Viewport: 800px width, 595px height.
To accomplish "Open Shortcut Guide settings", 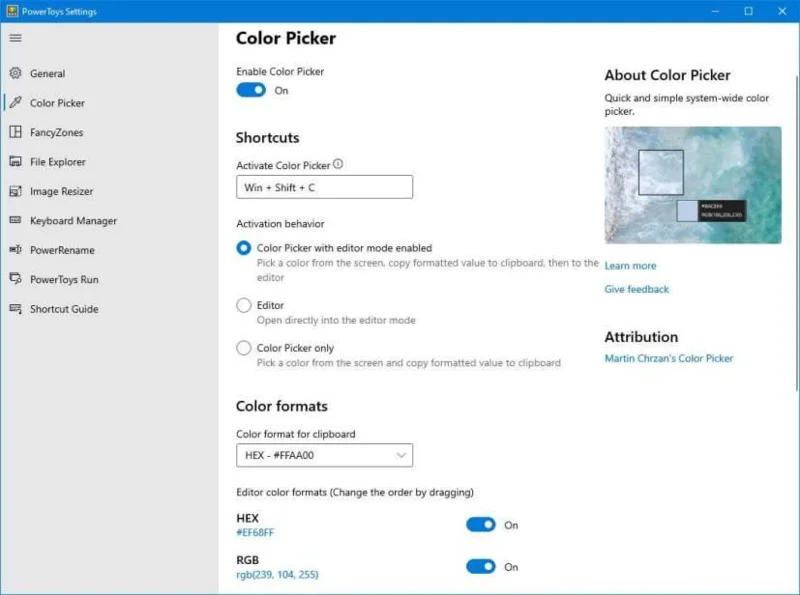I will point(64,309).
